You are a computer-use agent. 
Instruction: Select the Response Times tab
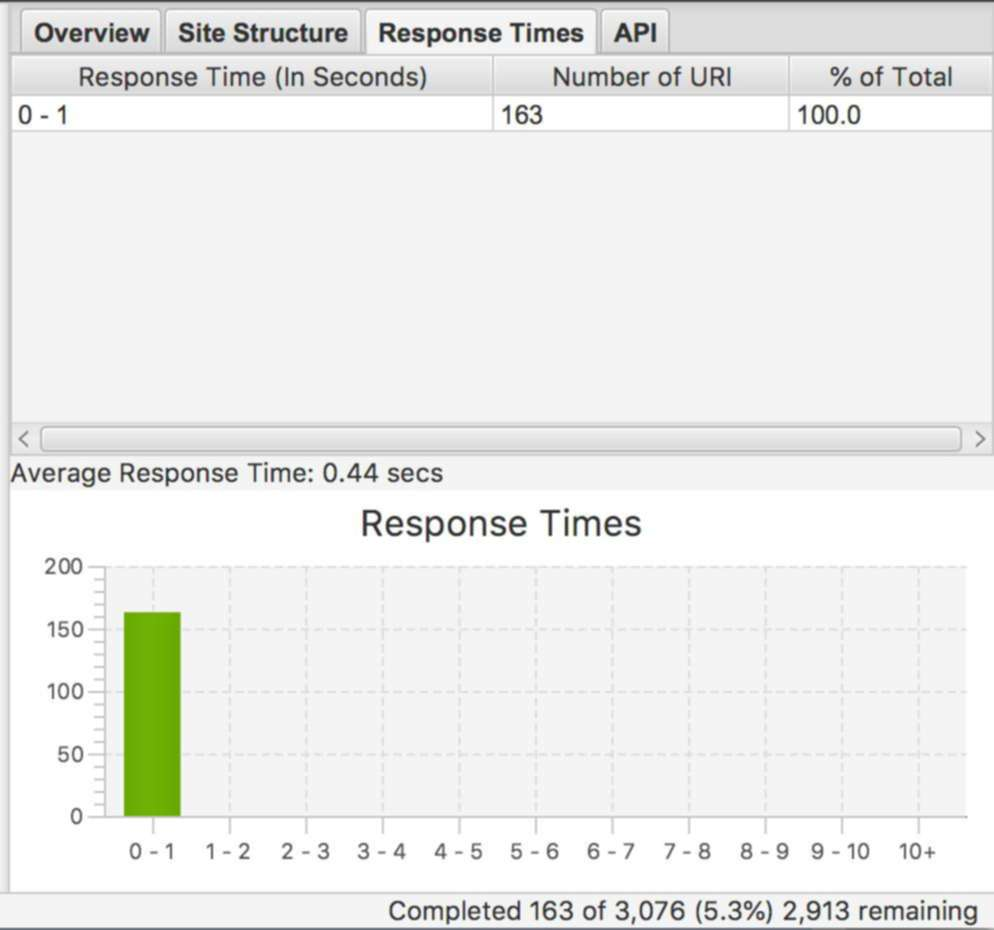point(480,32)
